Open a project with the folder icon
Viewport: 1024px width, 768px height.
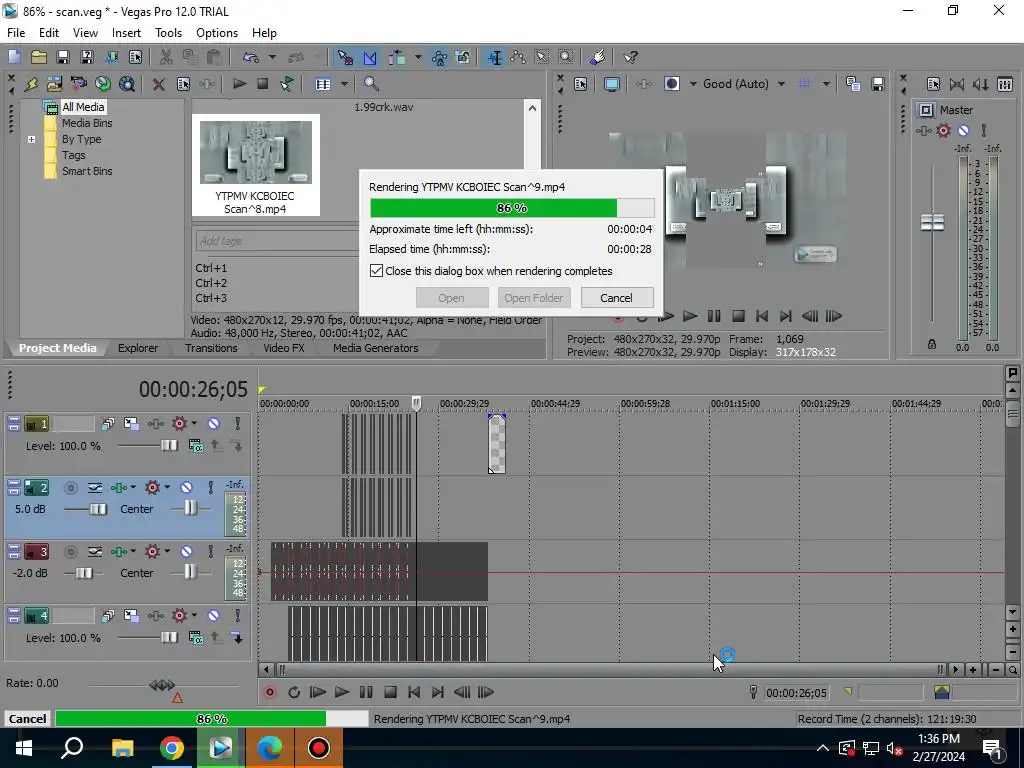coord(39,57)
